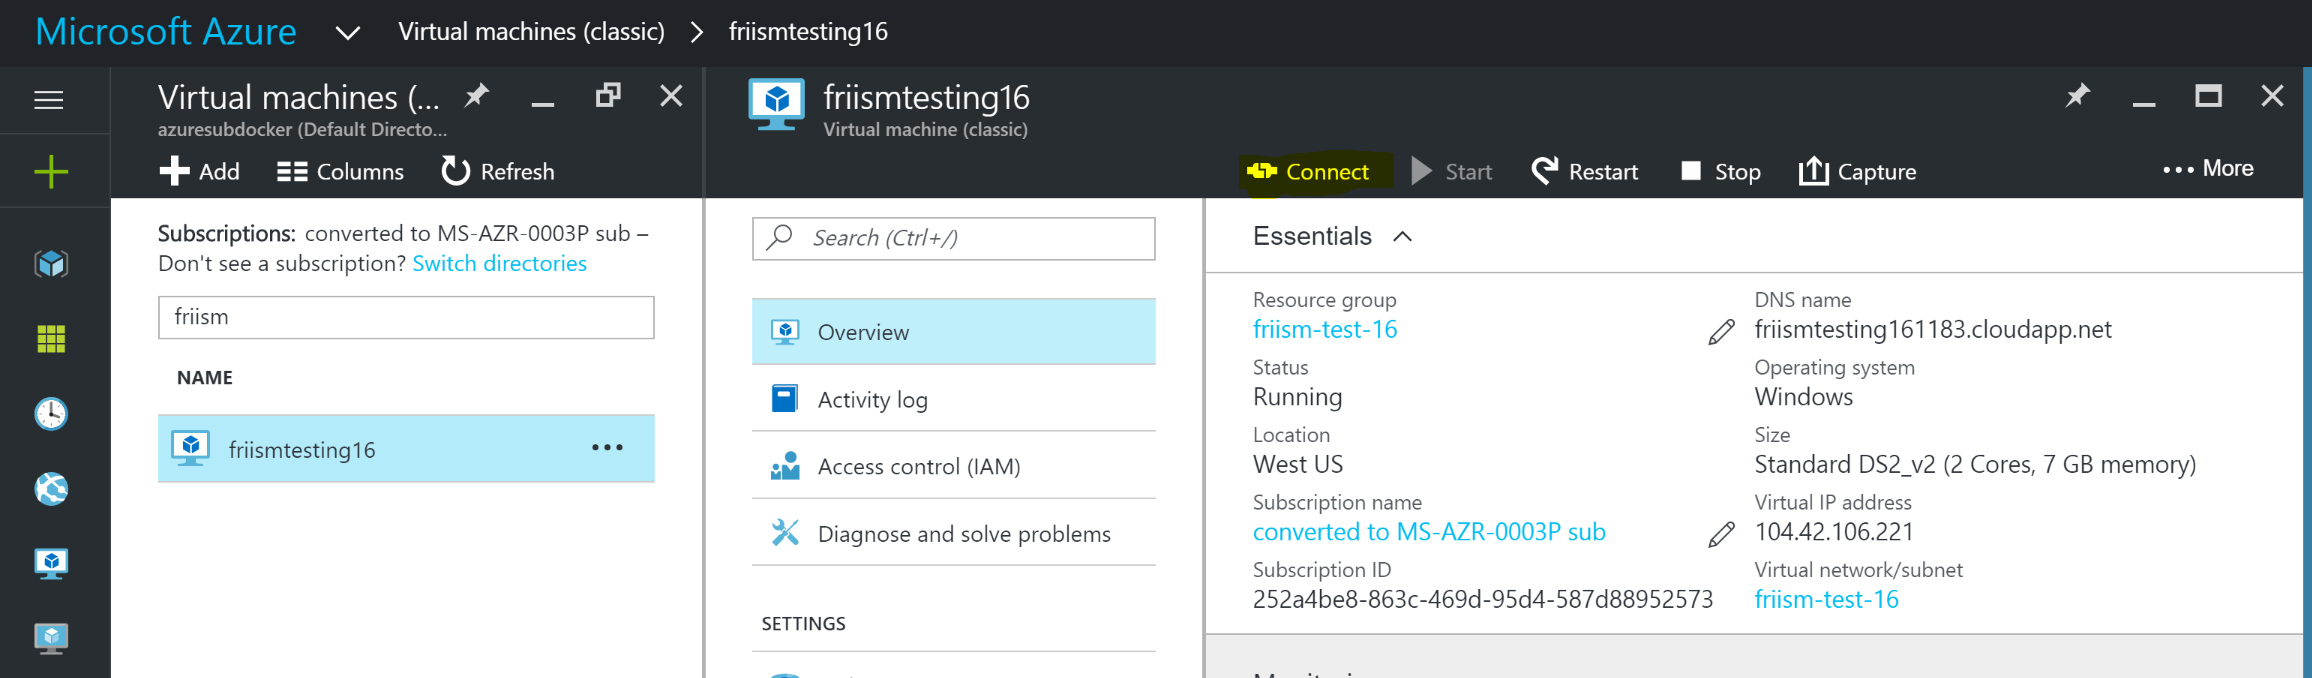Stop the running virtual machine

1721,172
